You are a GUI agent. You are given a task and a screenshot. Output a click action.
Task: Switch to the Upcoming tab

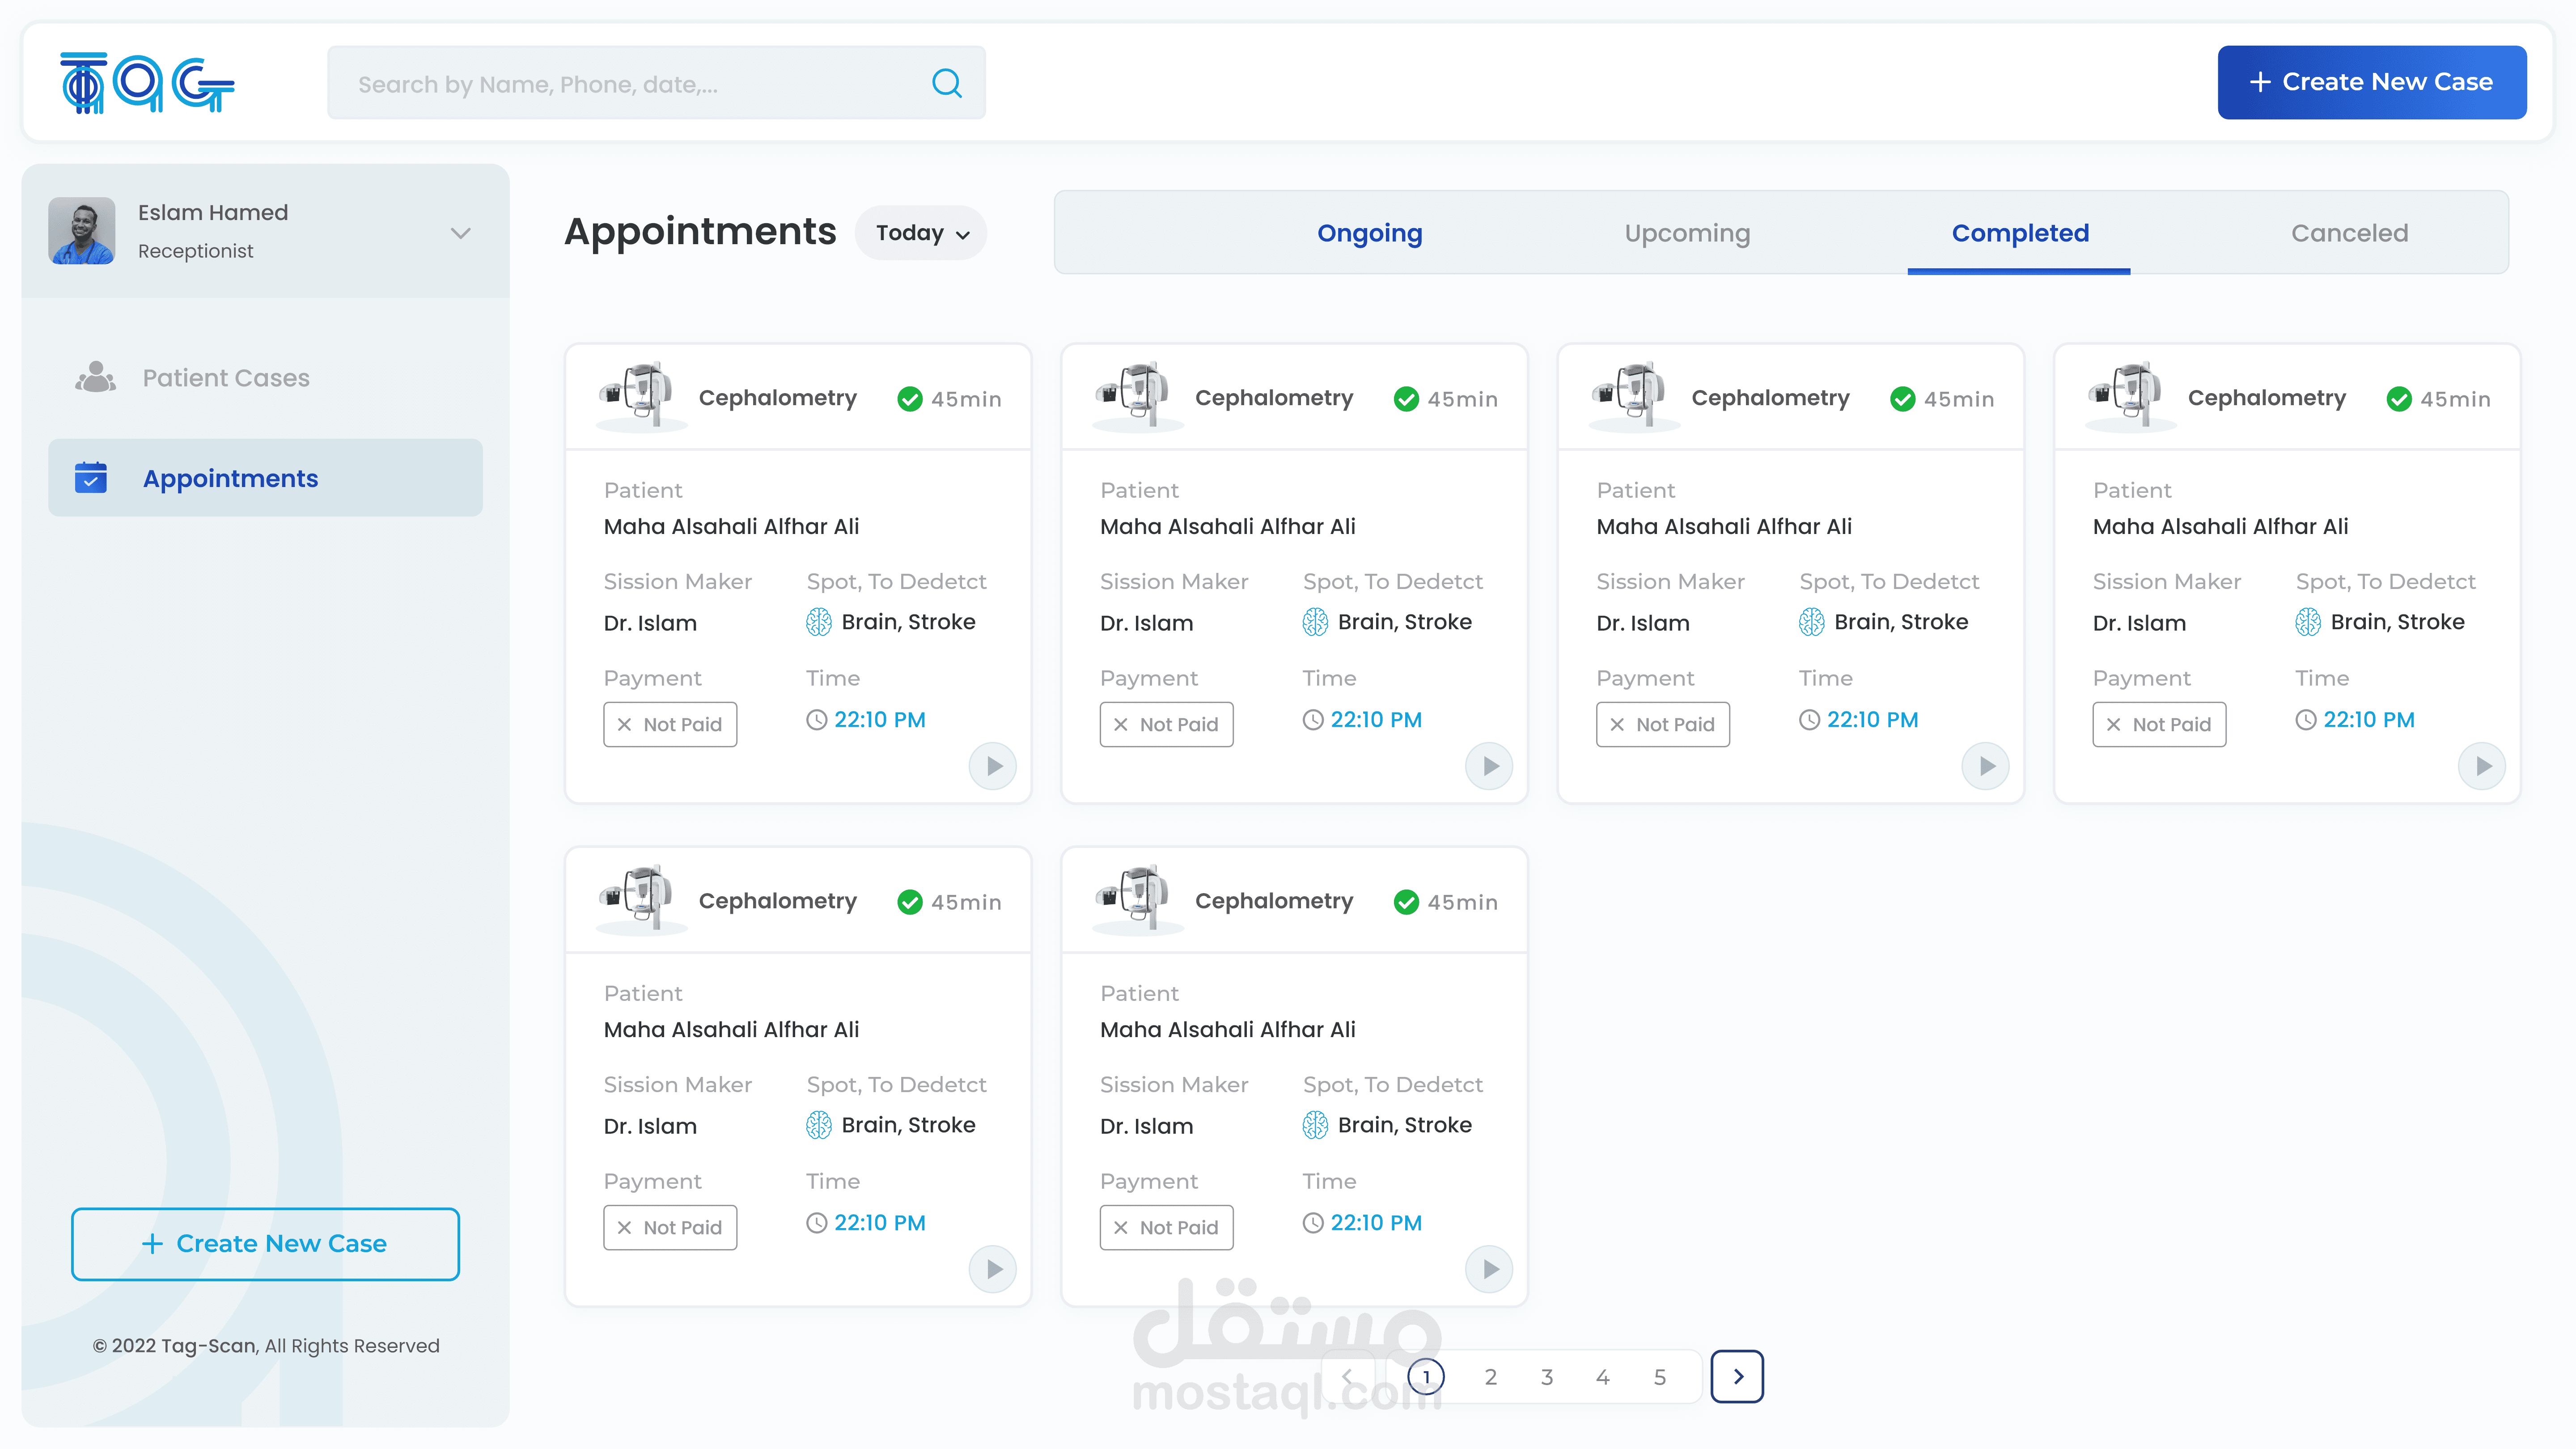pos(1687,233)
